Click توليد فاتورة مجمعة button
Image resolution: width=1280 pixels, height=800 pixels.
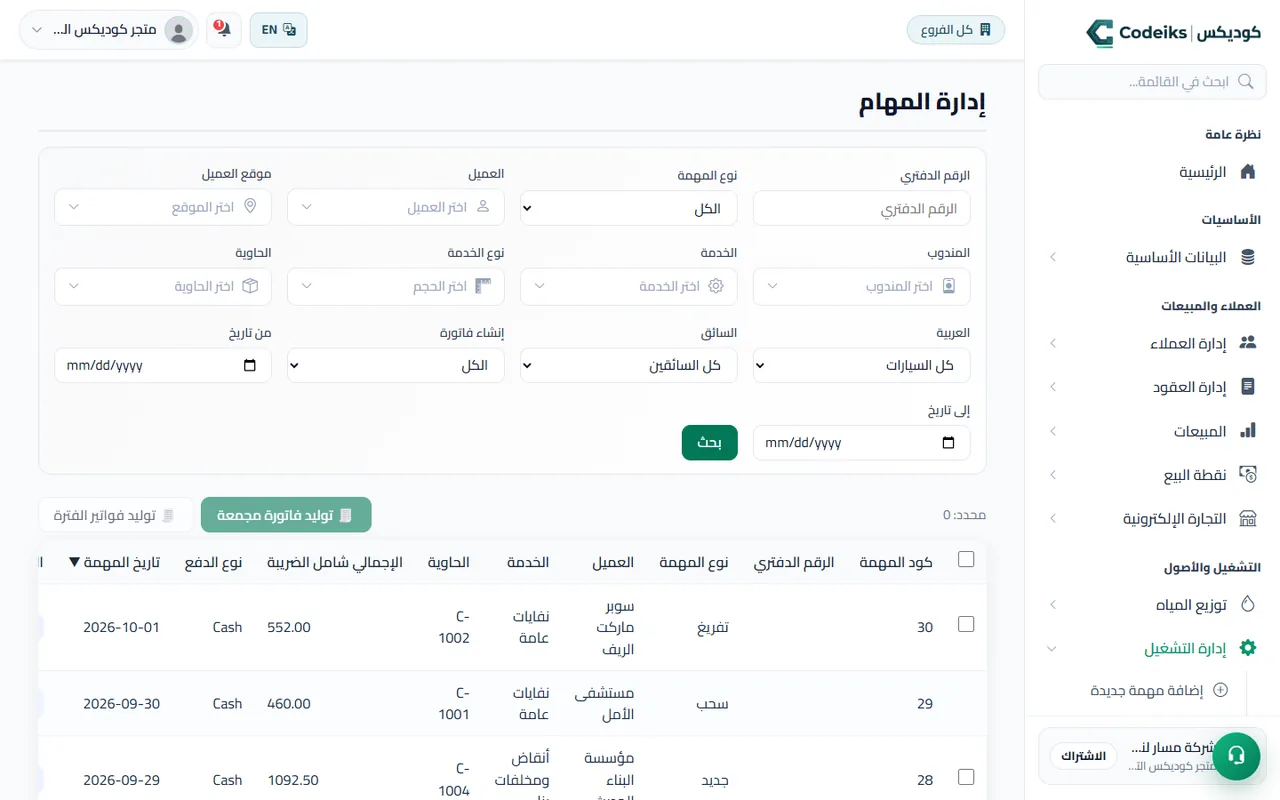pyautogui.click(x=286, y=515)
